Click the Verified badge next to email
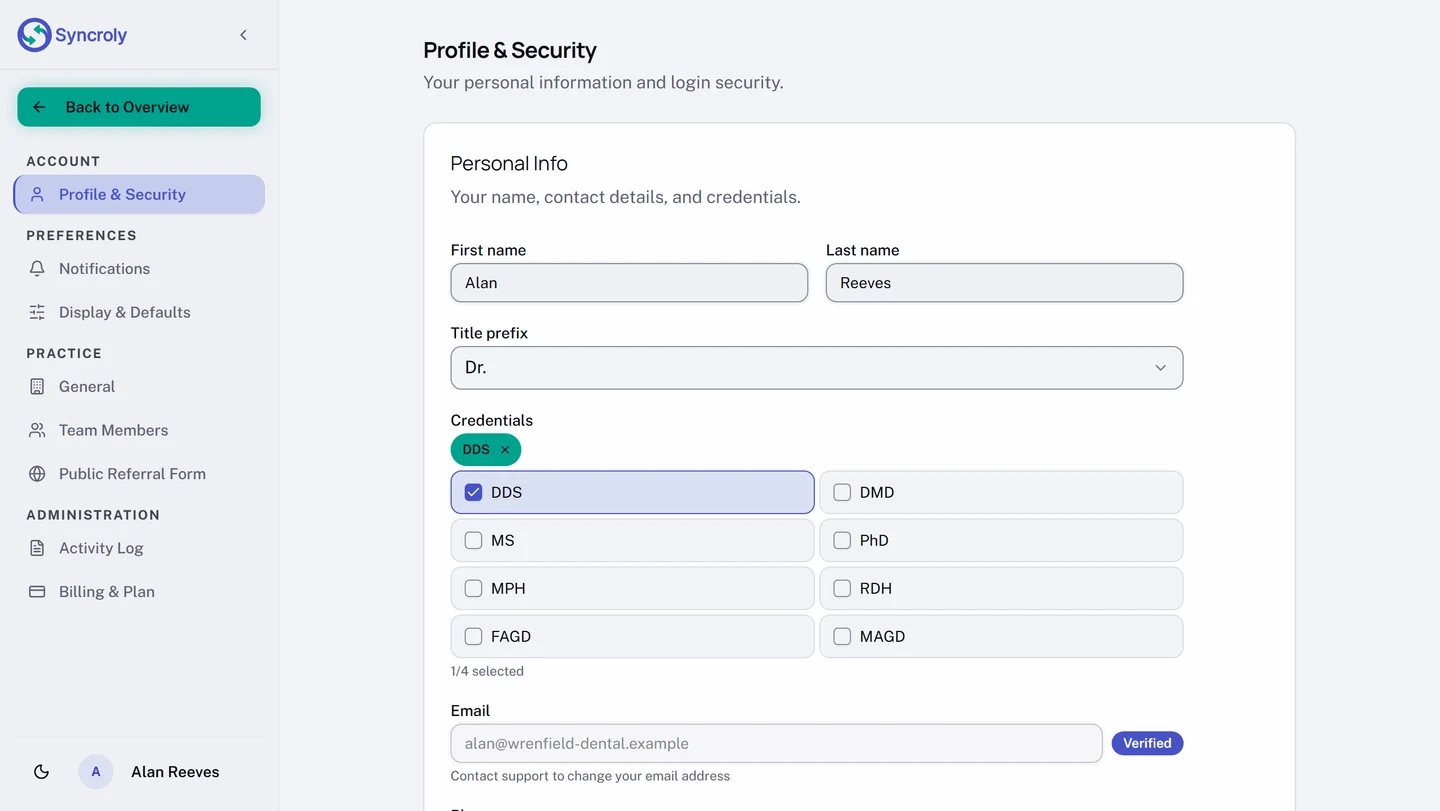The height and width of the screenshot is (811, 1440). [1147, 743]
